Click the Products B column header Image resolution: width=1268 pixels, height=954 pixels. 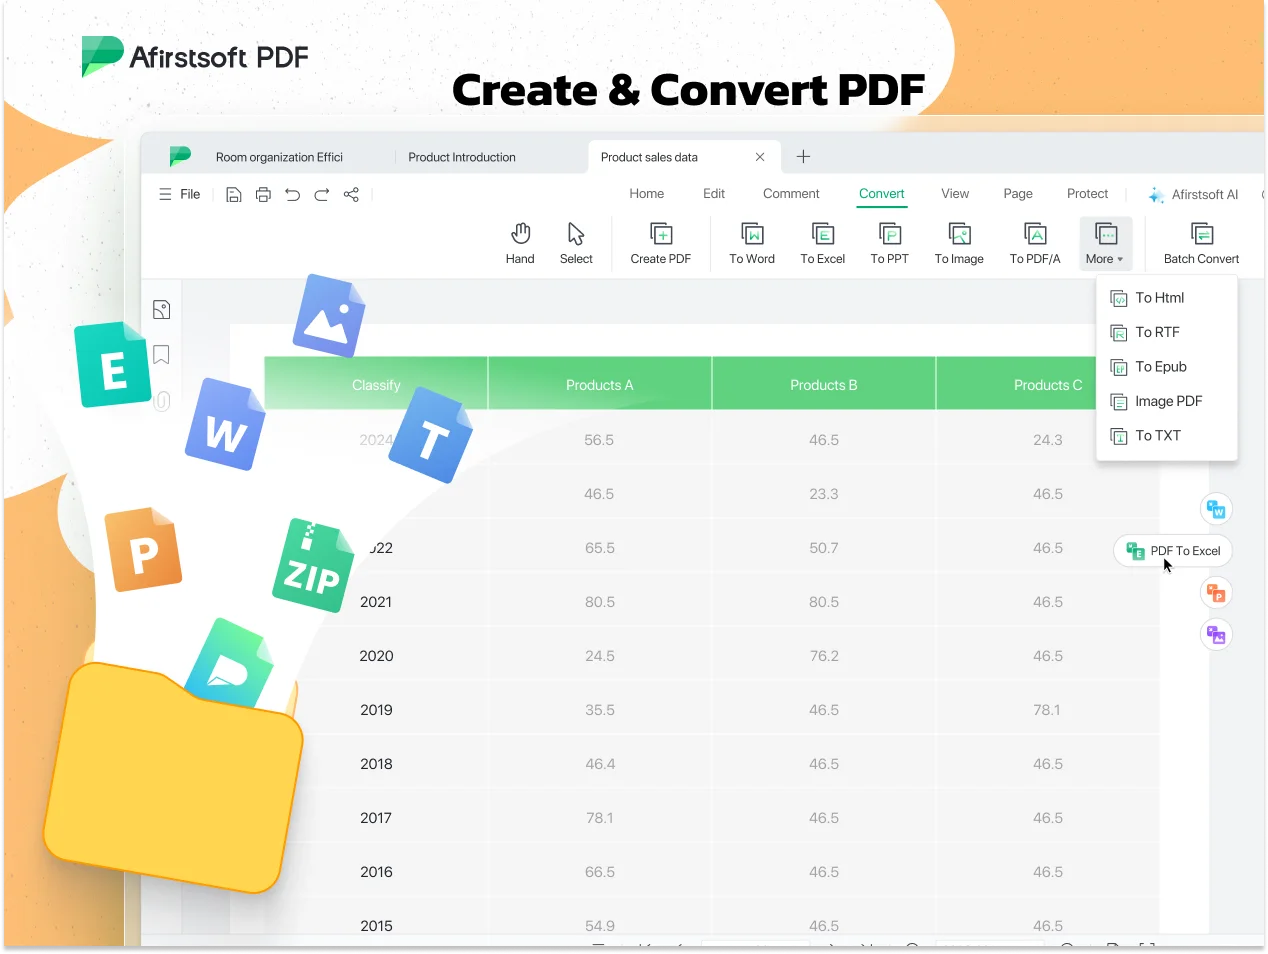pyautogui.click(x=824, y=385)
